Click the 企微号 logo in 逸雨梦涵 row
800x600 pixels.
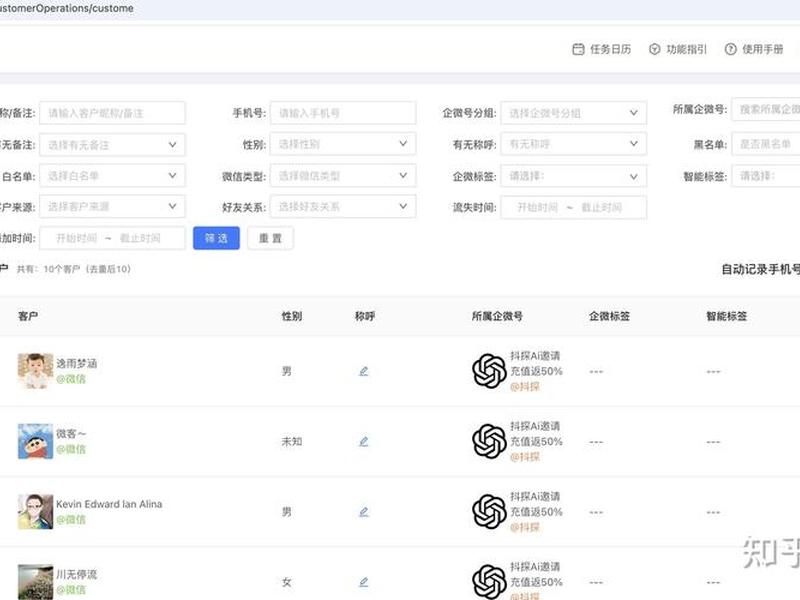coord(489,371)
